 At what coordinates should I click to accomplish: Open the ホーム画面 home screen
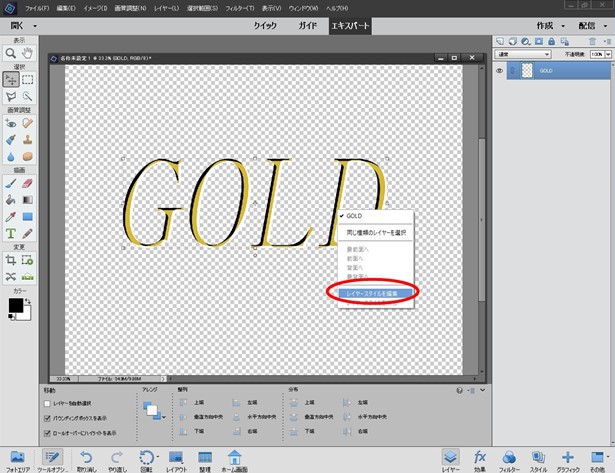[x=234, y=461]
